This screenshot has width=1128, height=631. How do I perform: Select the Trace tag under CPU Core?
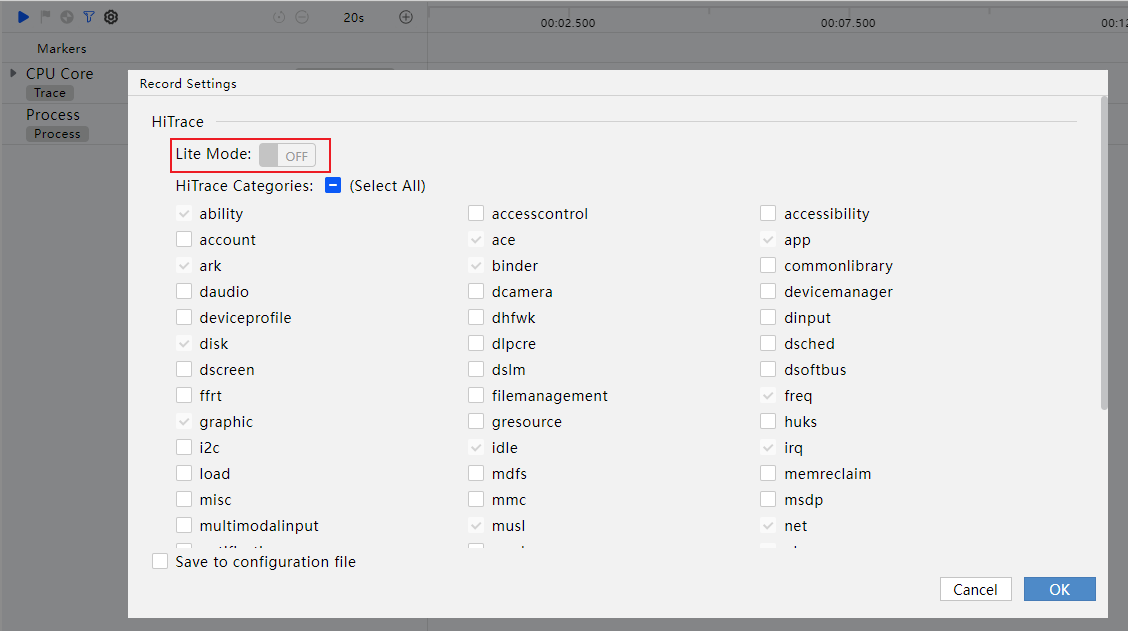coord(50,93)
